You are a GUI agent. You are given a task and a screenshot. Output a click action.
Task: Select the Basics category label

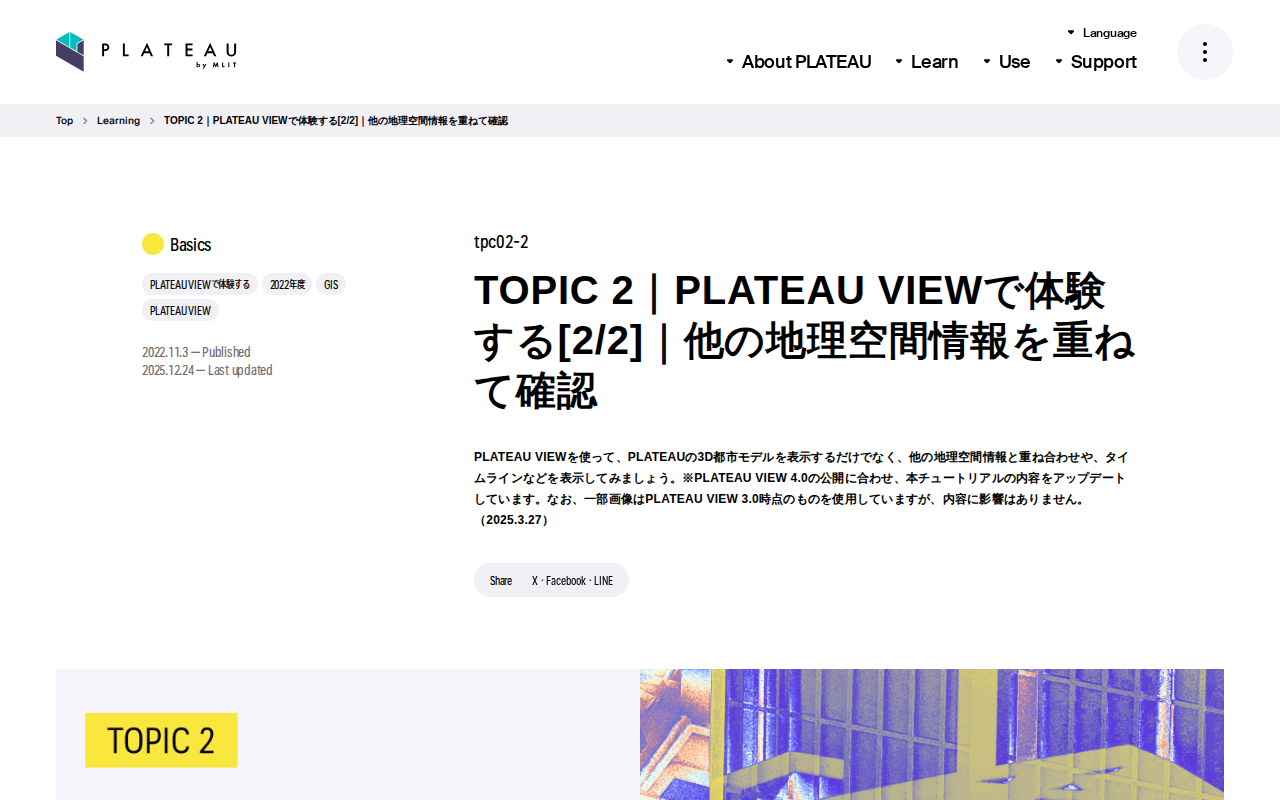coord(190,244)
